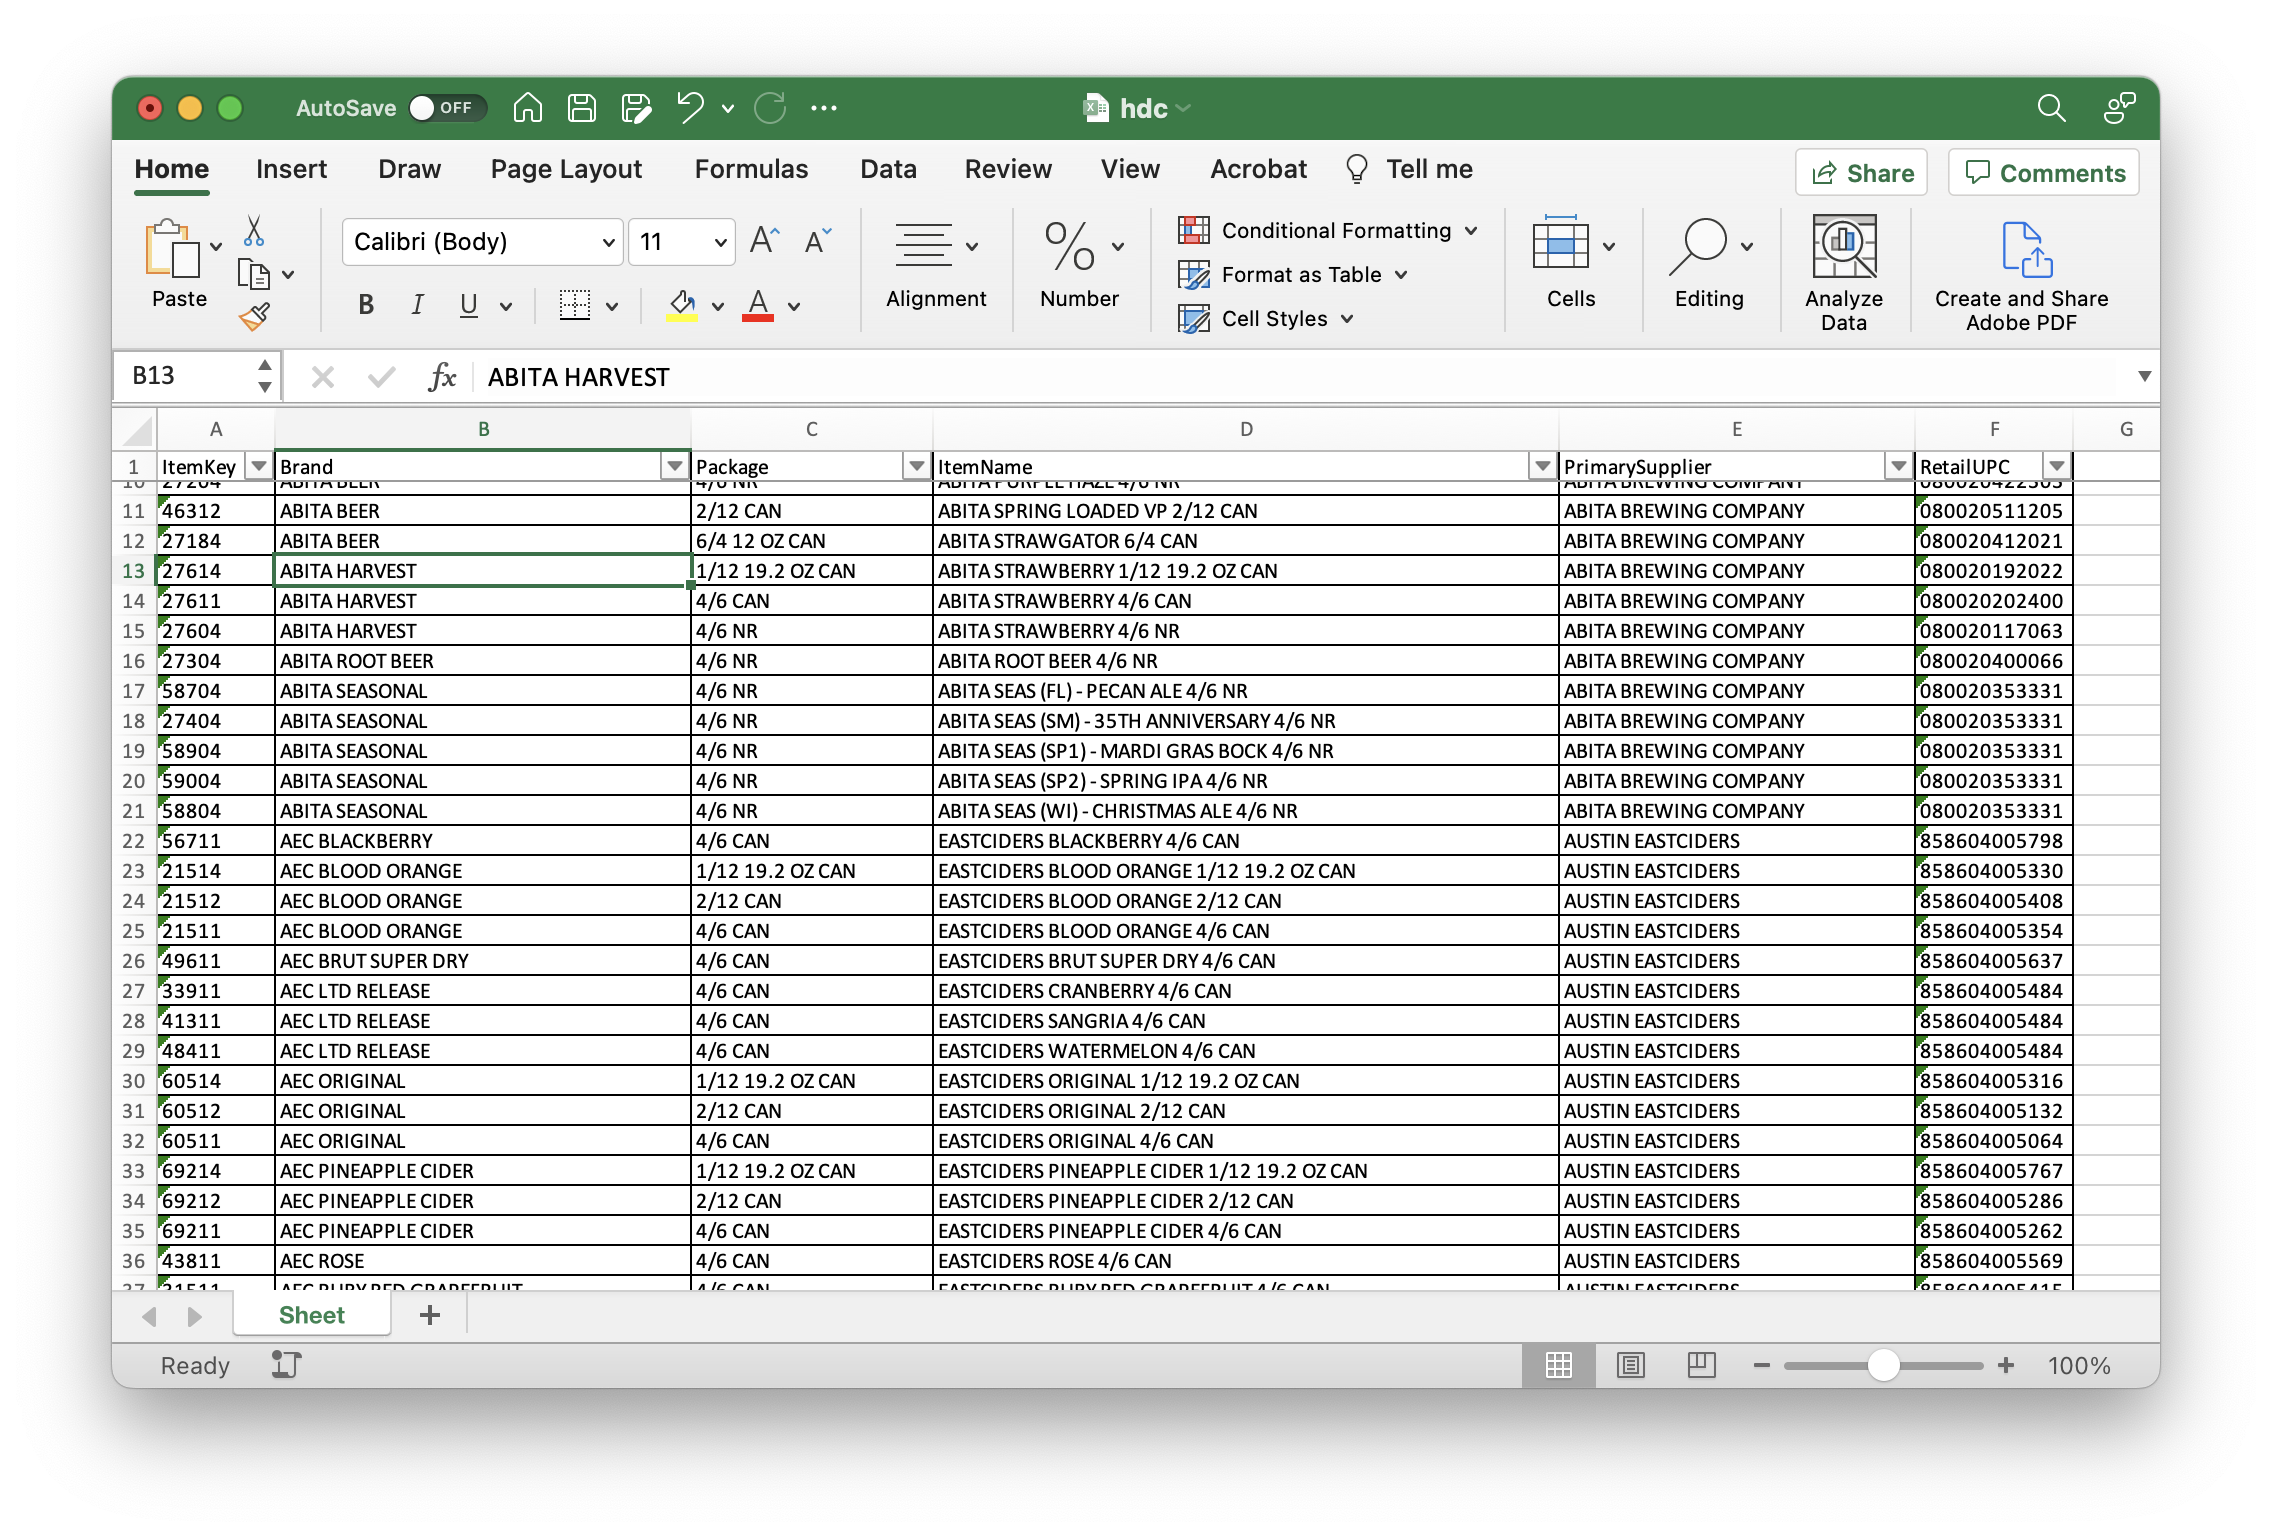Toggle AutoSave switch
This screenshot has height=1536, width=2272.
pyautogui.click(x=447, y=108)
